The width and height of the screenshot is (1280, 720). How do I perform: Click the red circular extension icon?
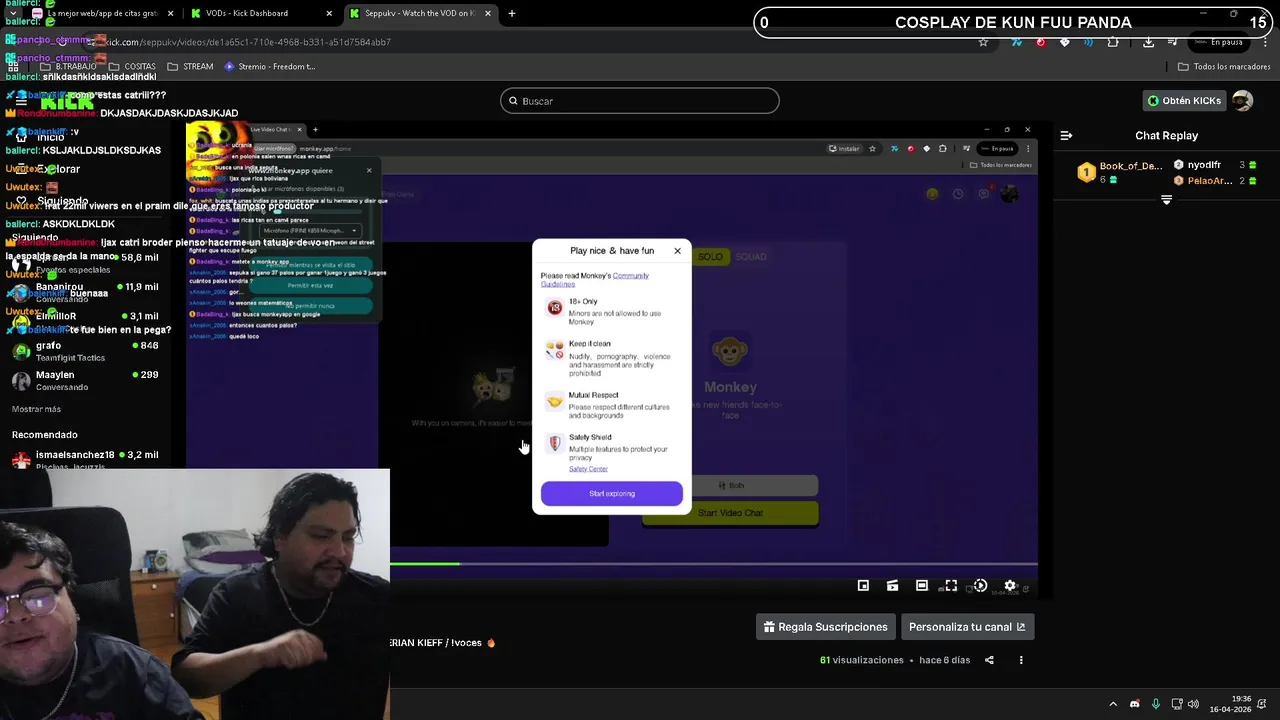(1040, 42)
